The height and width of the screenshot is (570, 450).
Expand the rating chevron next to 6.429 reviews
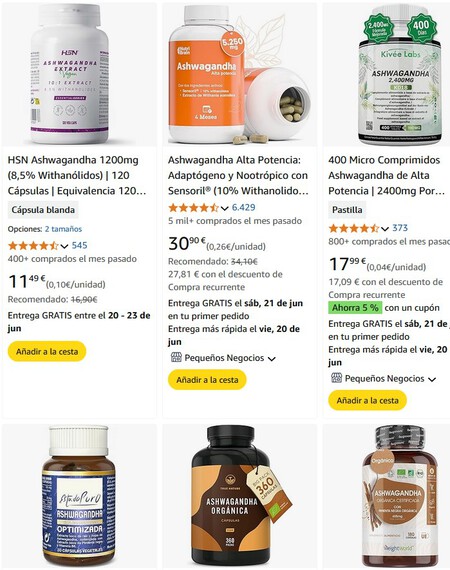(225, 209)
